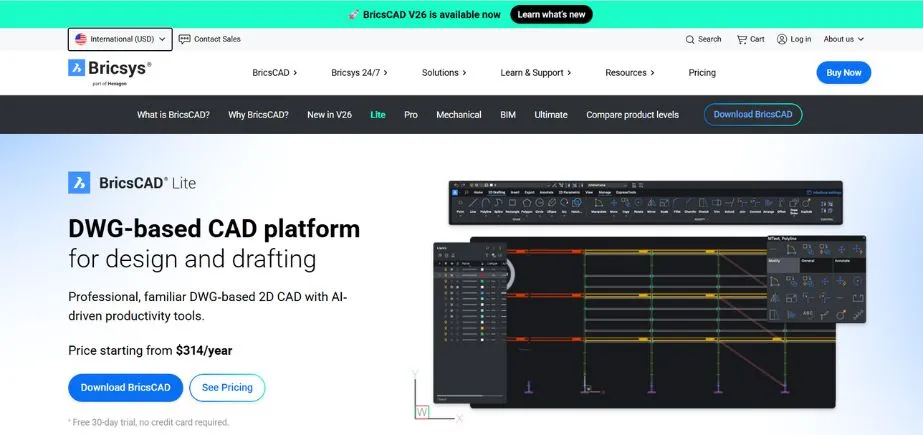Select the Copy tool in the ribbon image
923x435 pixels.
(626, 205)
